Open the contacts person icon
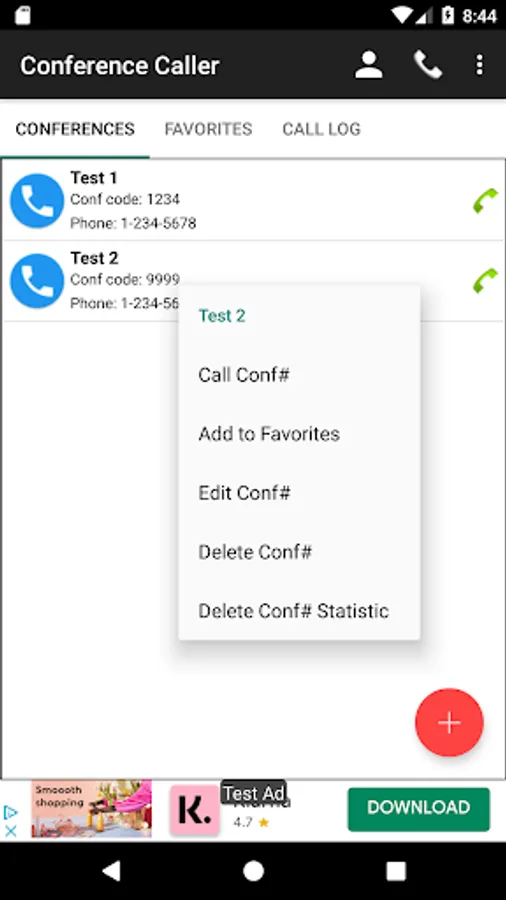 point(368,65)
